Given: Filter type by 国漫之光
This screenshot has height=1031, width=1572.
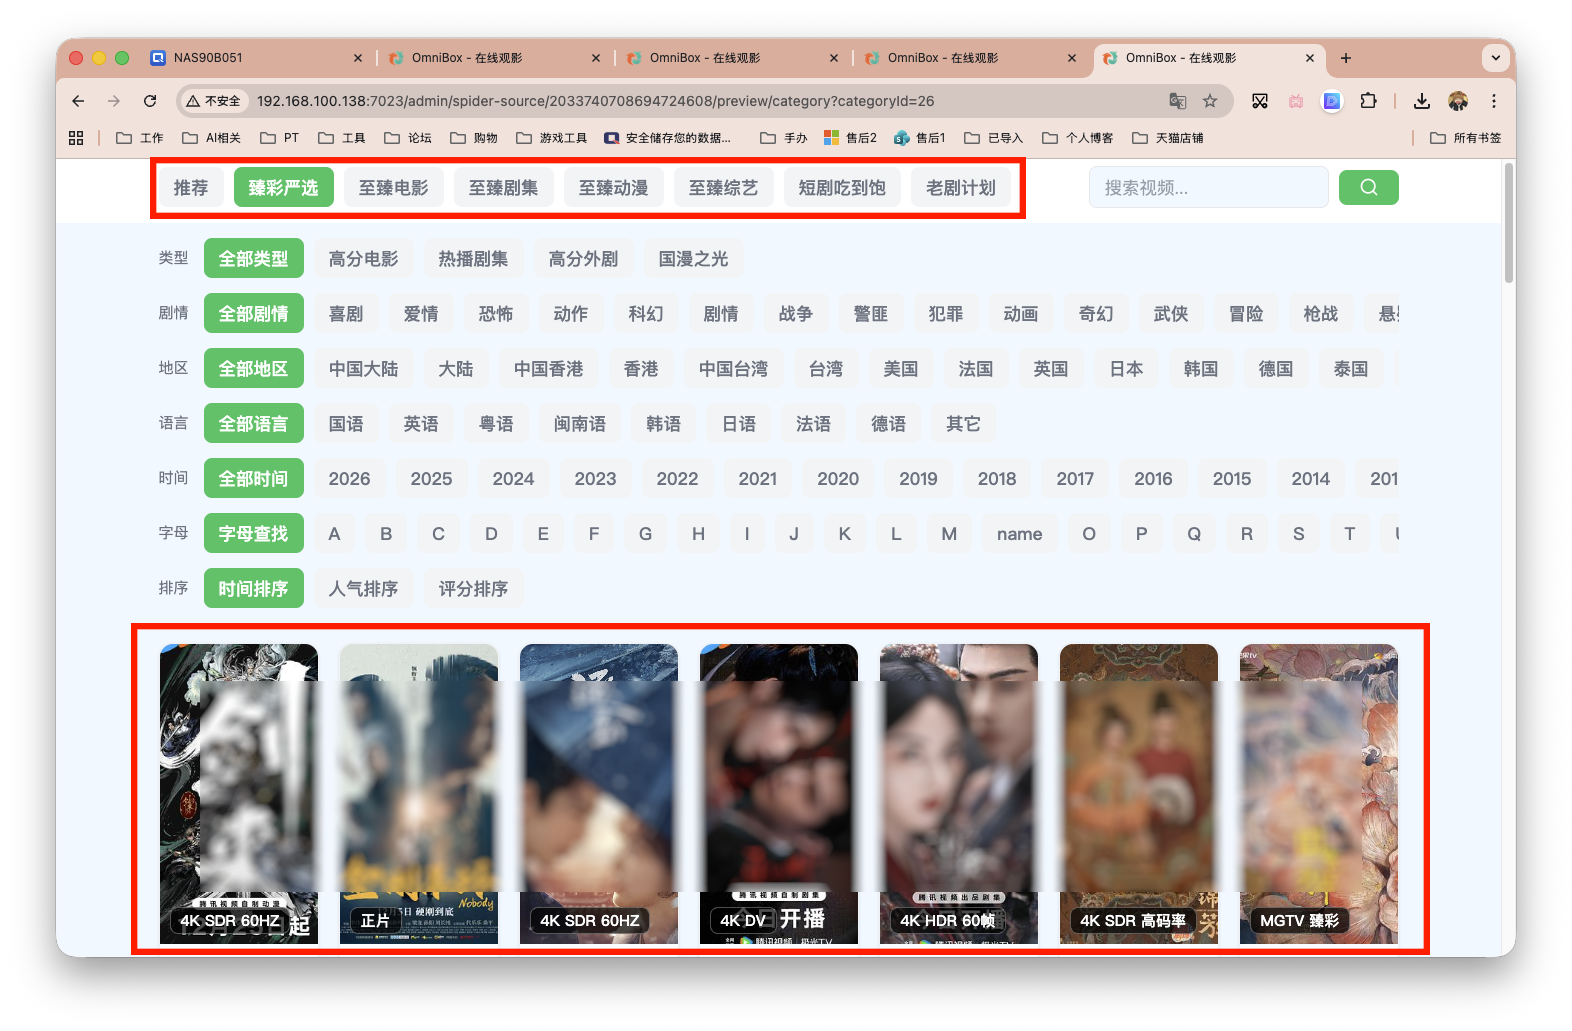Looking at the screenshot, I should point(694,259).
